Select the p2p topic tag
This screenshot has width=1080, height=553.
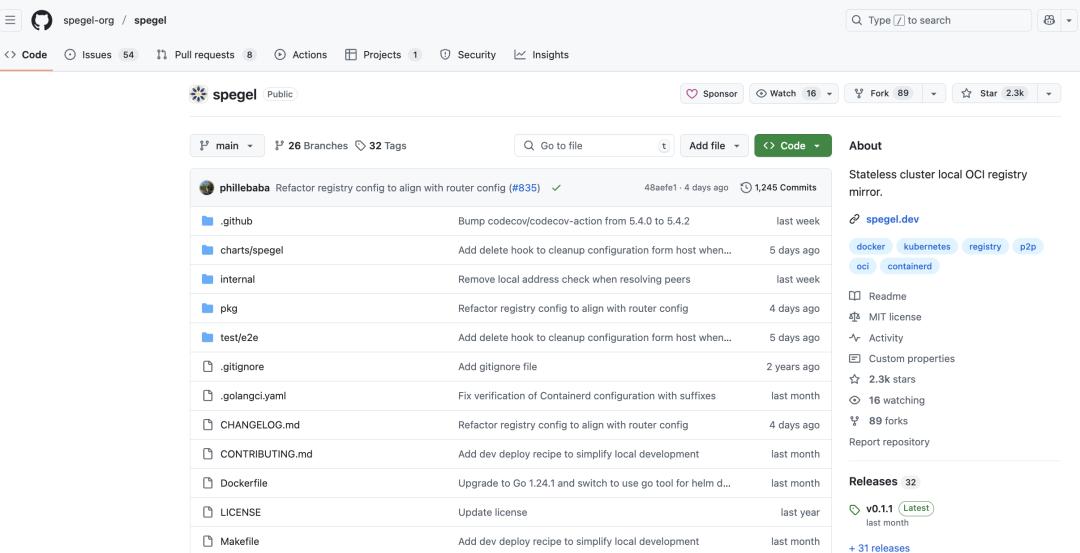1028,246
